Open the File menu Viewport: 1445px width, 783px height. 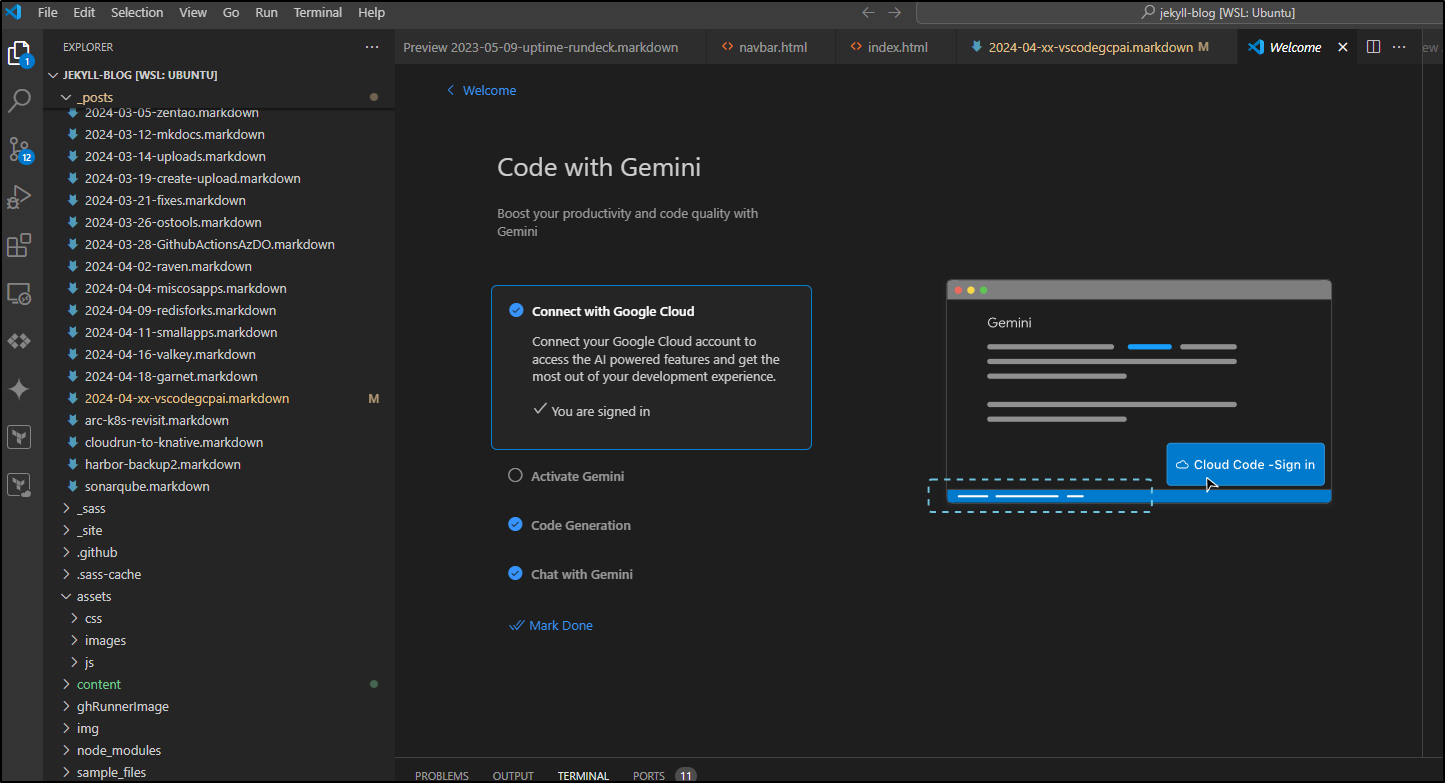pyautogui.click(x=47, y=13)
